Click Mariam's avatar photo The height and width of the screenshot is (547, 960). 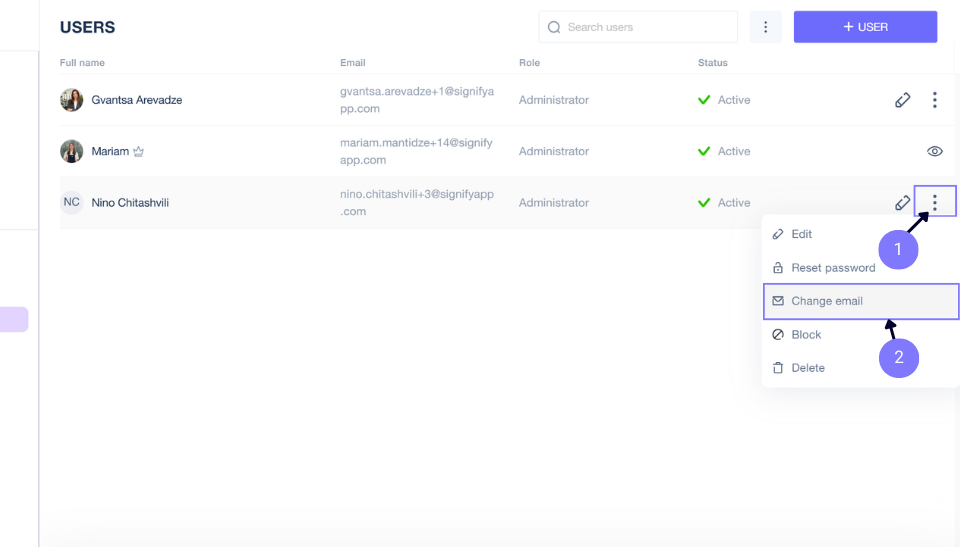click(x=72, y=151)
